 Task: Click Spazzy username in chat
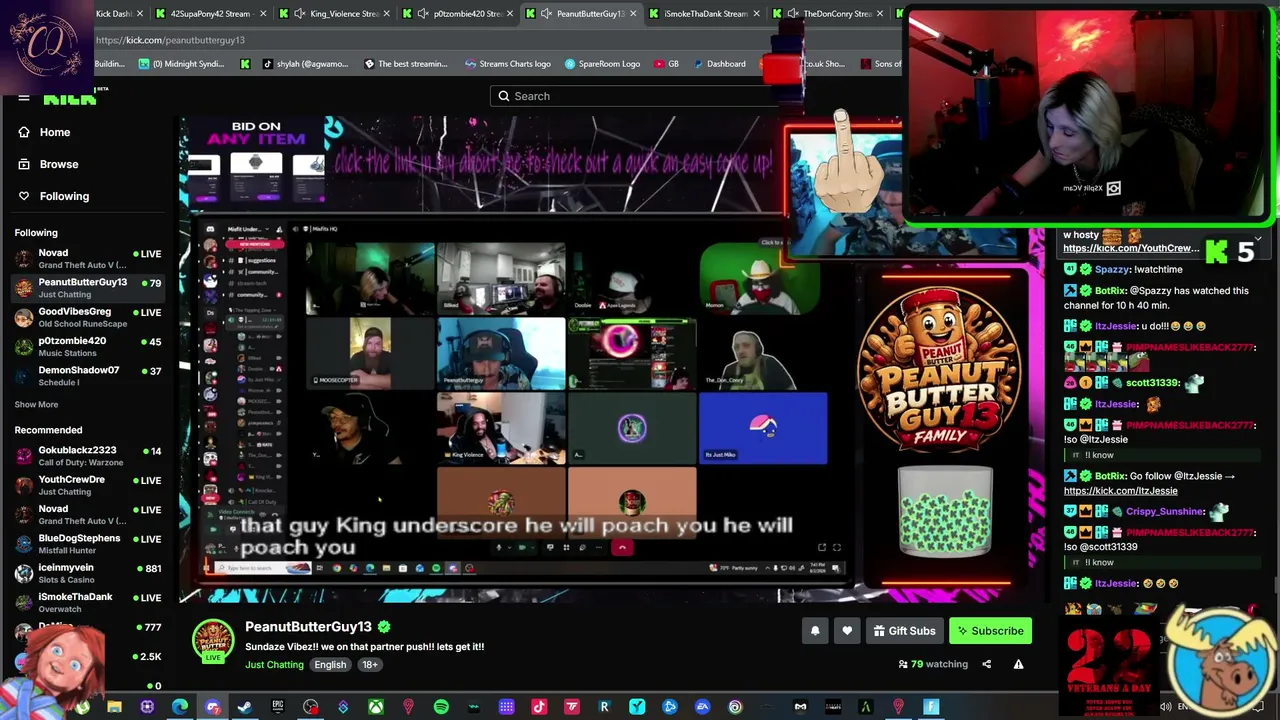tap(1112, 270)
